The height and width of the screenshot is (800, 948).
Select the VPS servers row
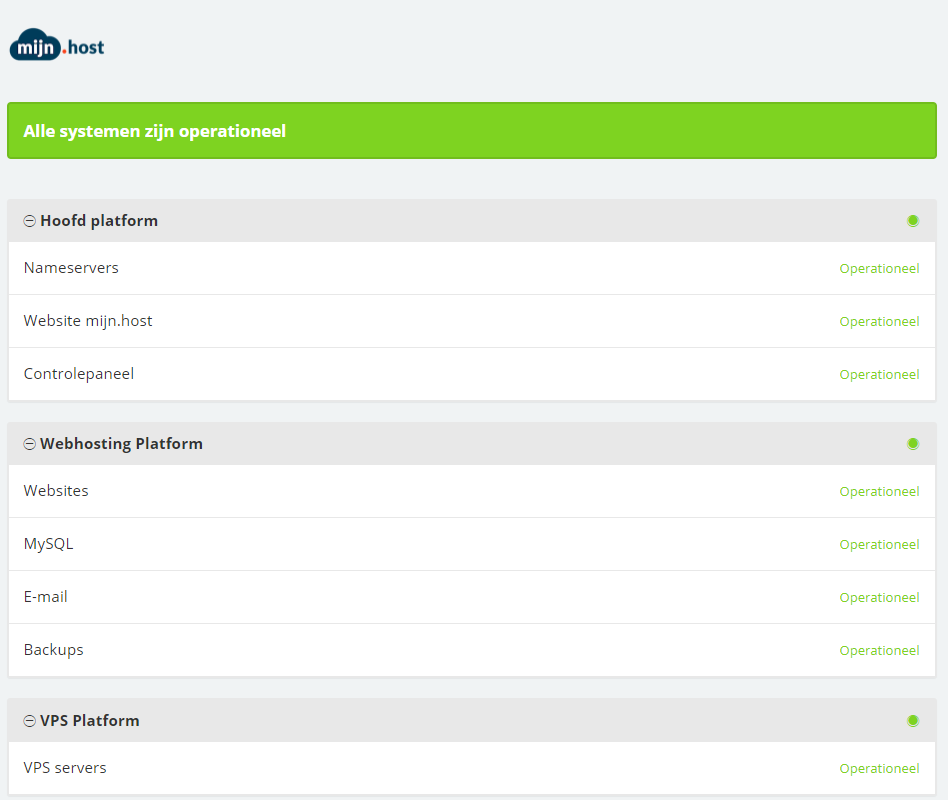pyautogui.click(x=65, y=768)
